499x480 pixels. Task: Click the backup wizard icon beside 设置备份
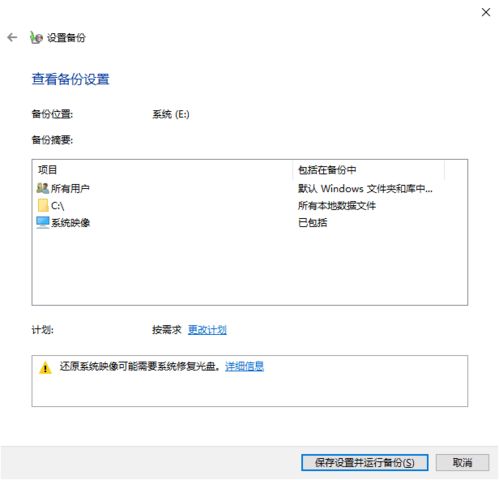(36, 37)
